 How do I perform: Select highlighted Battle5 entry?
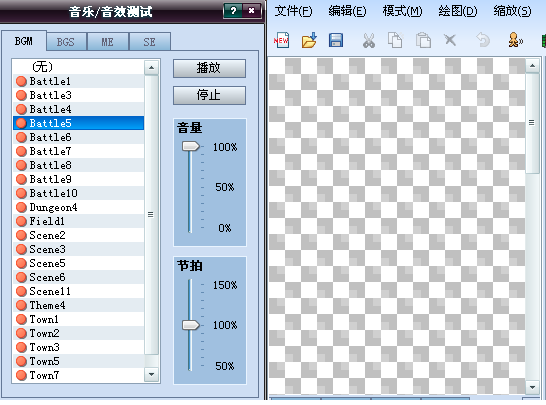coord(78,123)
